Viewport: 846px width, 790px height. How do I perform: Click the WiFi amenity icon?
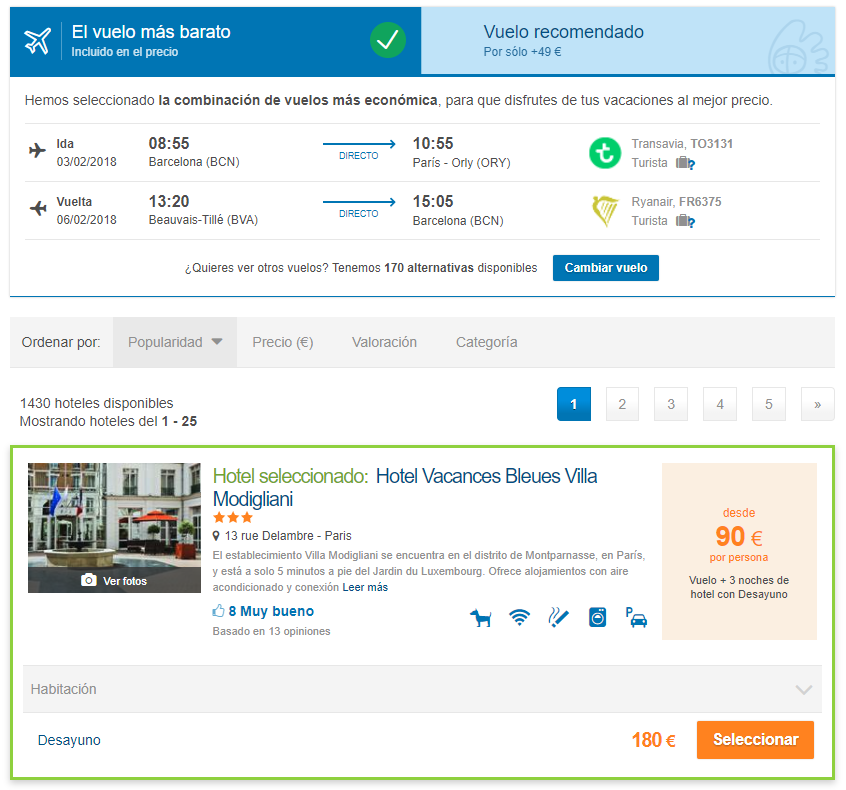519,618
